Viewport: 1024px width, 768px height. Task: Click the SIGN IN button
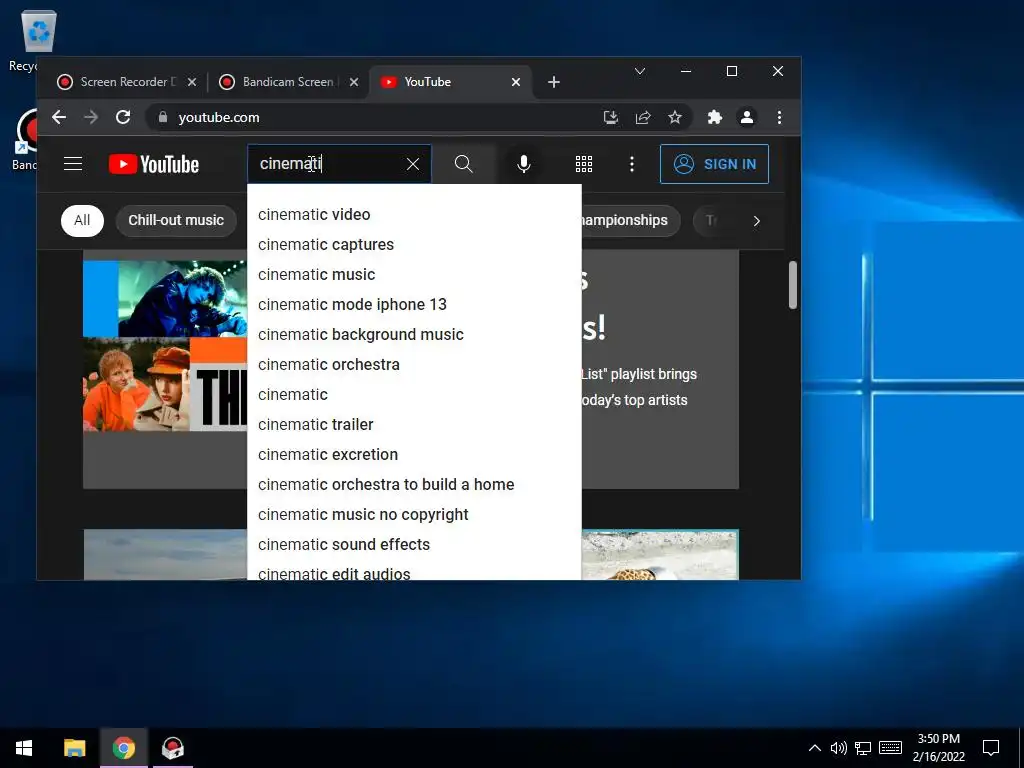[x=714, y=164]
